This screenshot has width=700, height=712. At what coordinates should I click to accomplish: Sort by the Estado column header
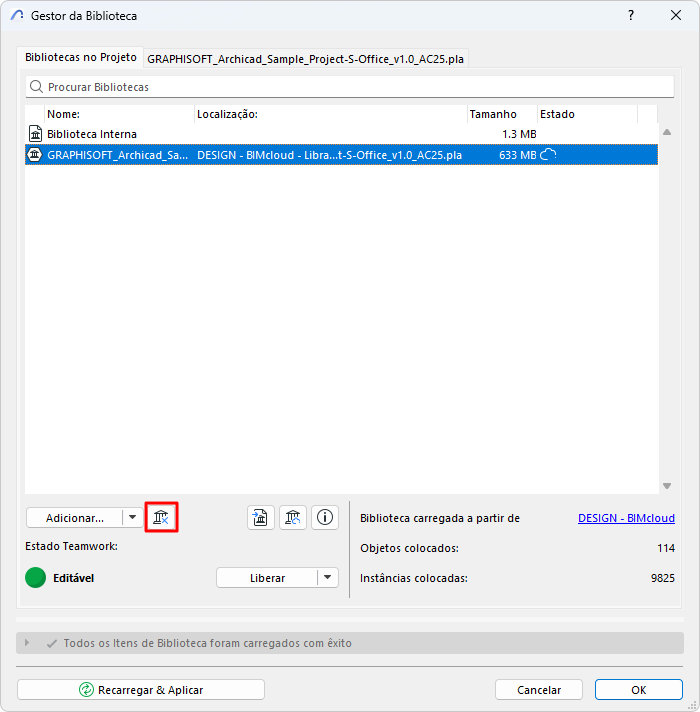click(x=588, y=114)
